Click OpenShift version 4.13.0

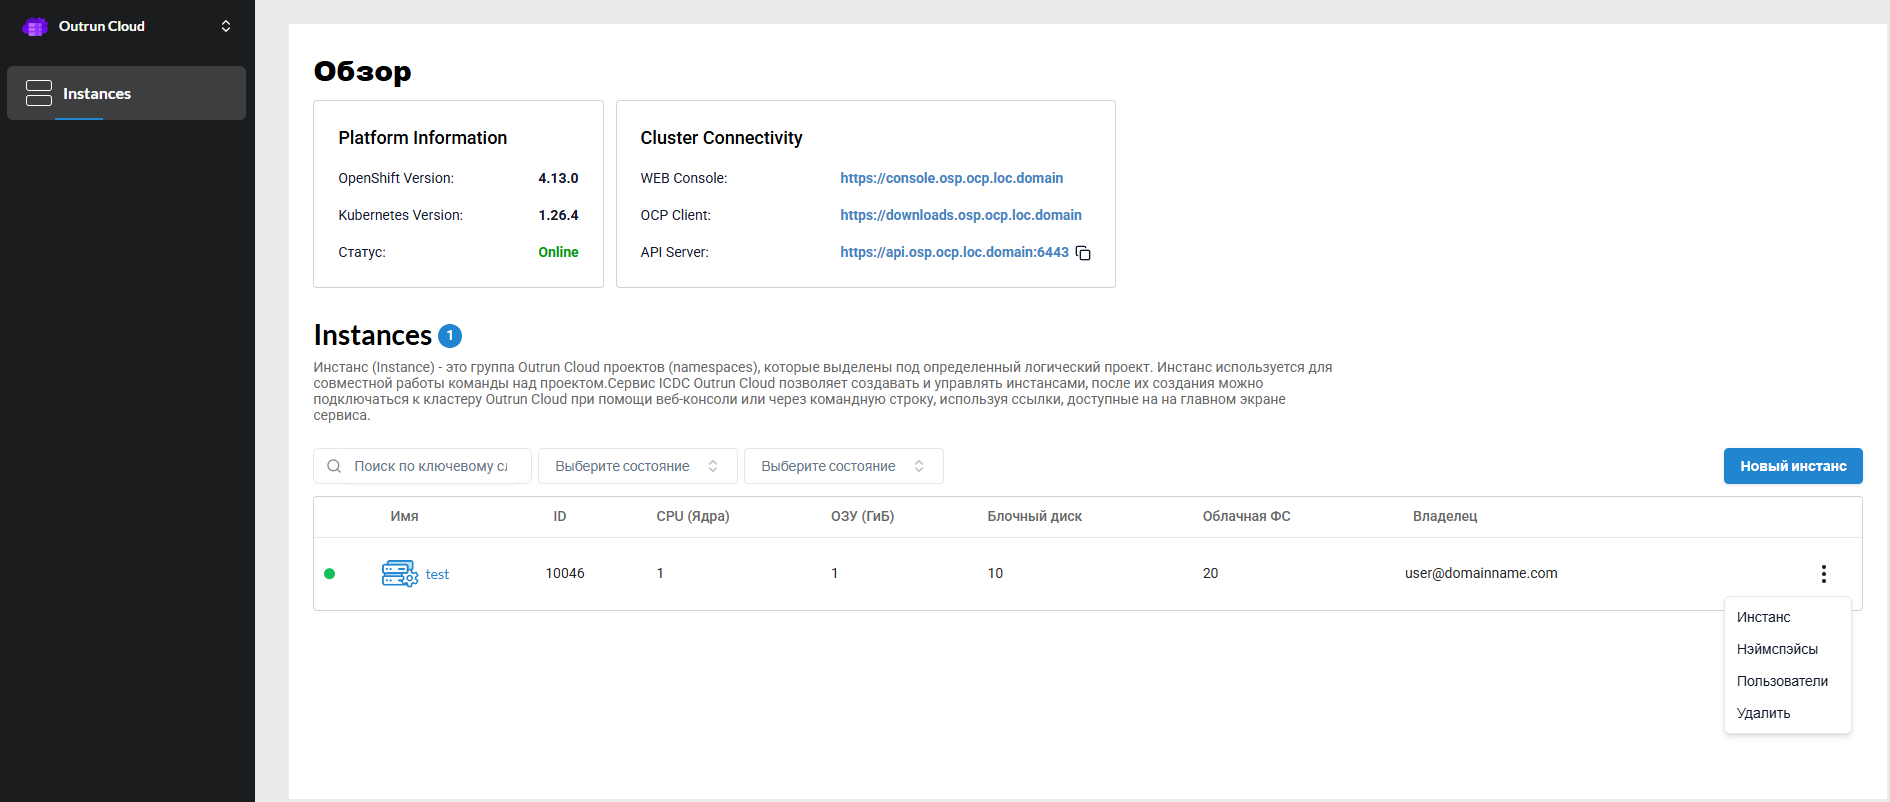pos(558,178)
